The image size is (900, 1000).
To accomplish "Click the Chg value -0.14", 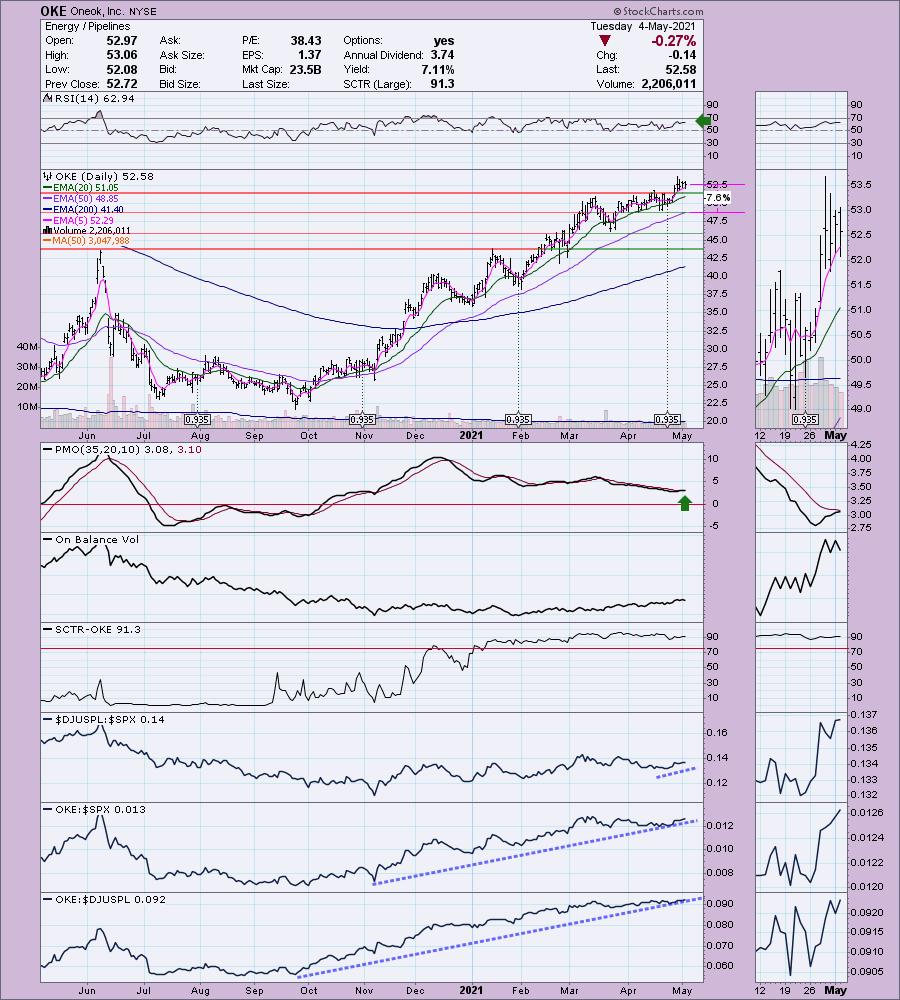I will (683, 55).
